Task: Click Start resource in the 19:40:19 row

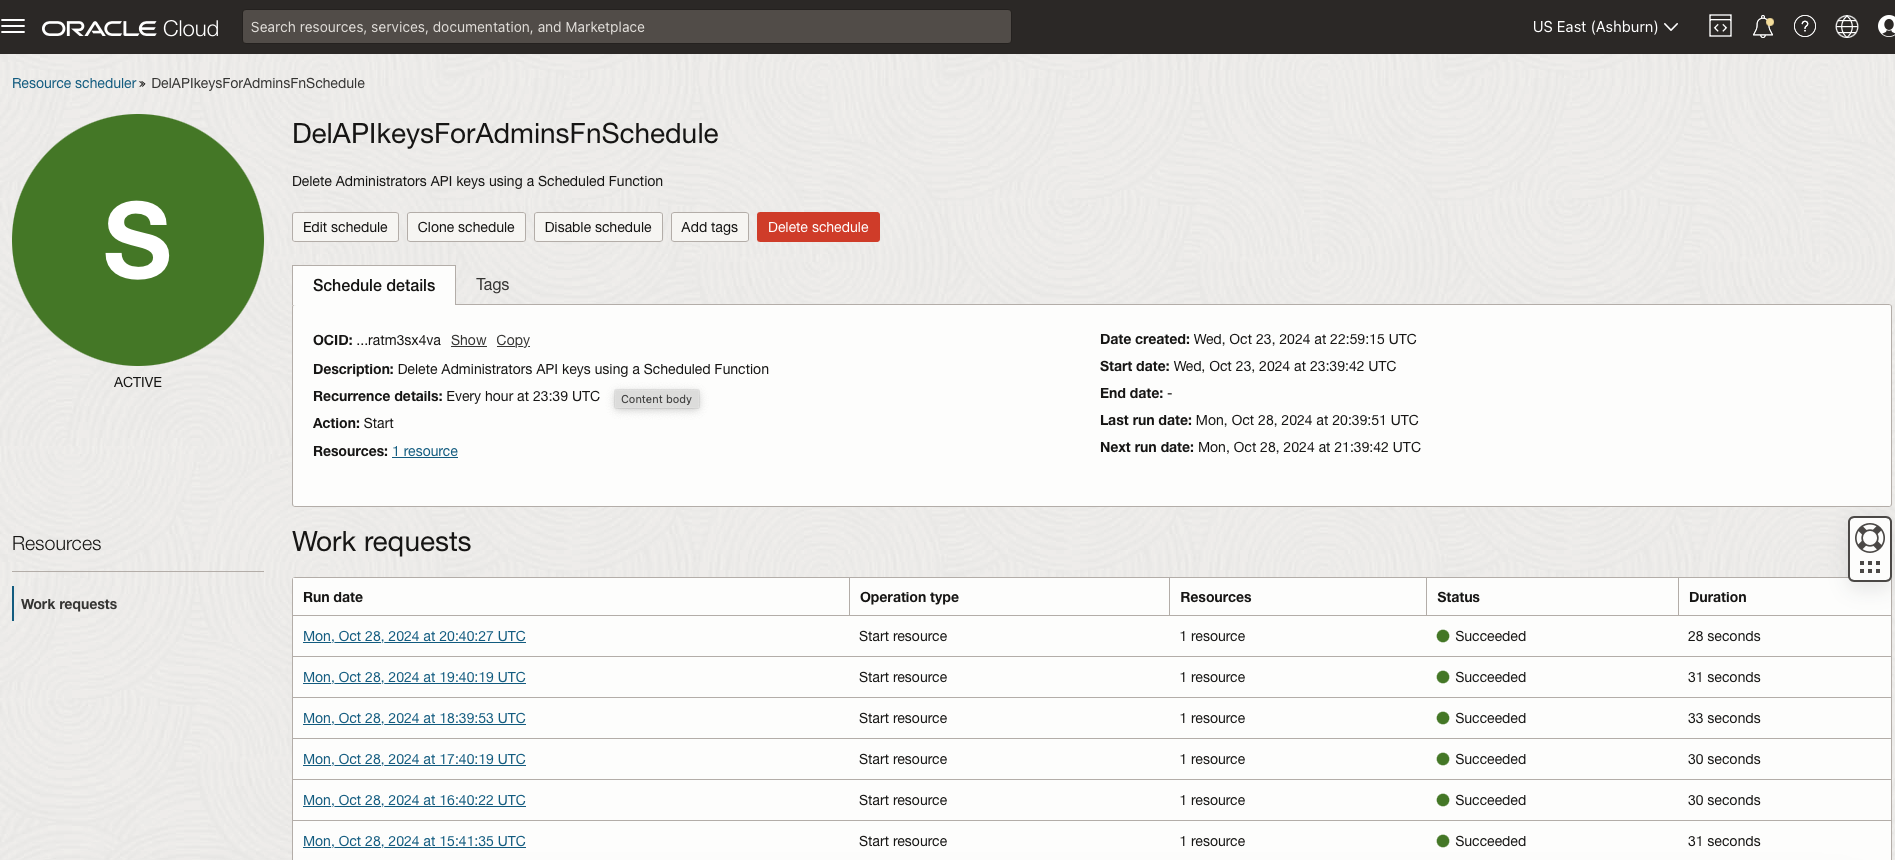Action: [x=903, y=677]
